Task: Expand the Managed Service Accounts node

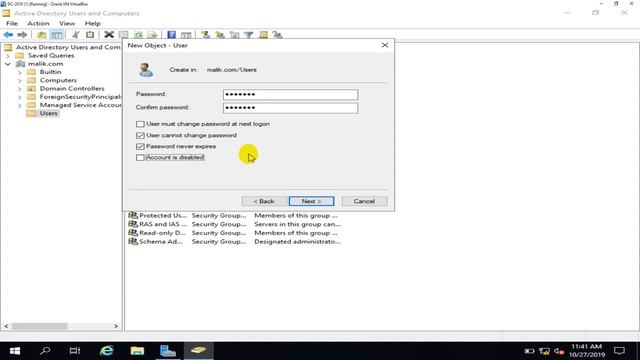Action: (x=20, y=105)
